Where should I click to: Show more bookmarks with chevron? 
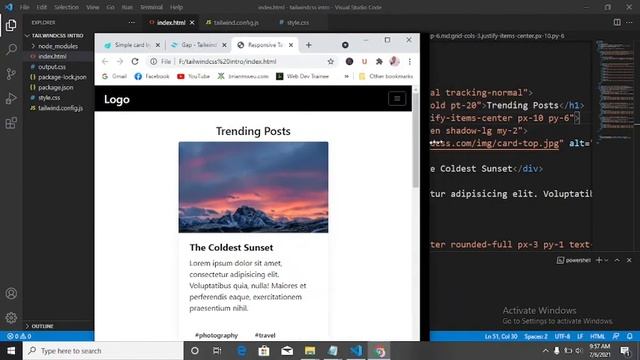click(347, 76)
